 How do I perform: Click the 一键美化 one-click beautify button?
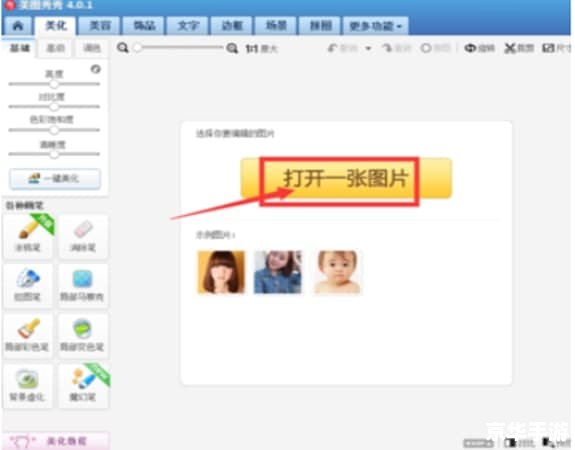tap(55, 179)
